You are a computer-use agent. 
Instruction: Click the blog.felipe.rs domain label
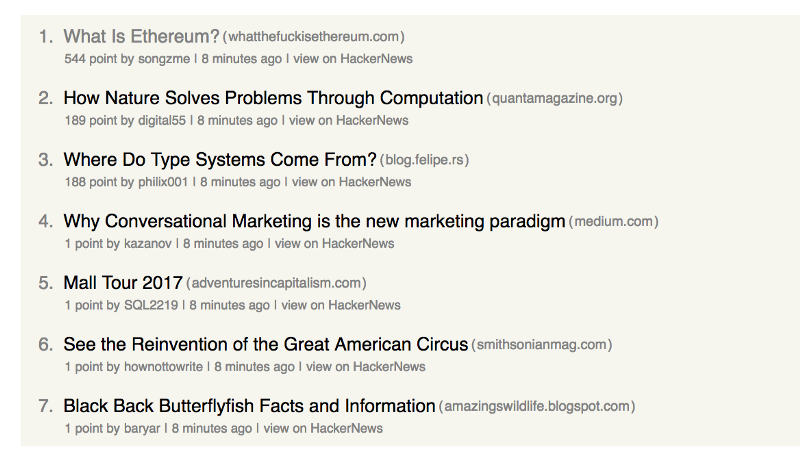click(x=425, y=160)
